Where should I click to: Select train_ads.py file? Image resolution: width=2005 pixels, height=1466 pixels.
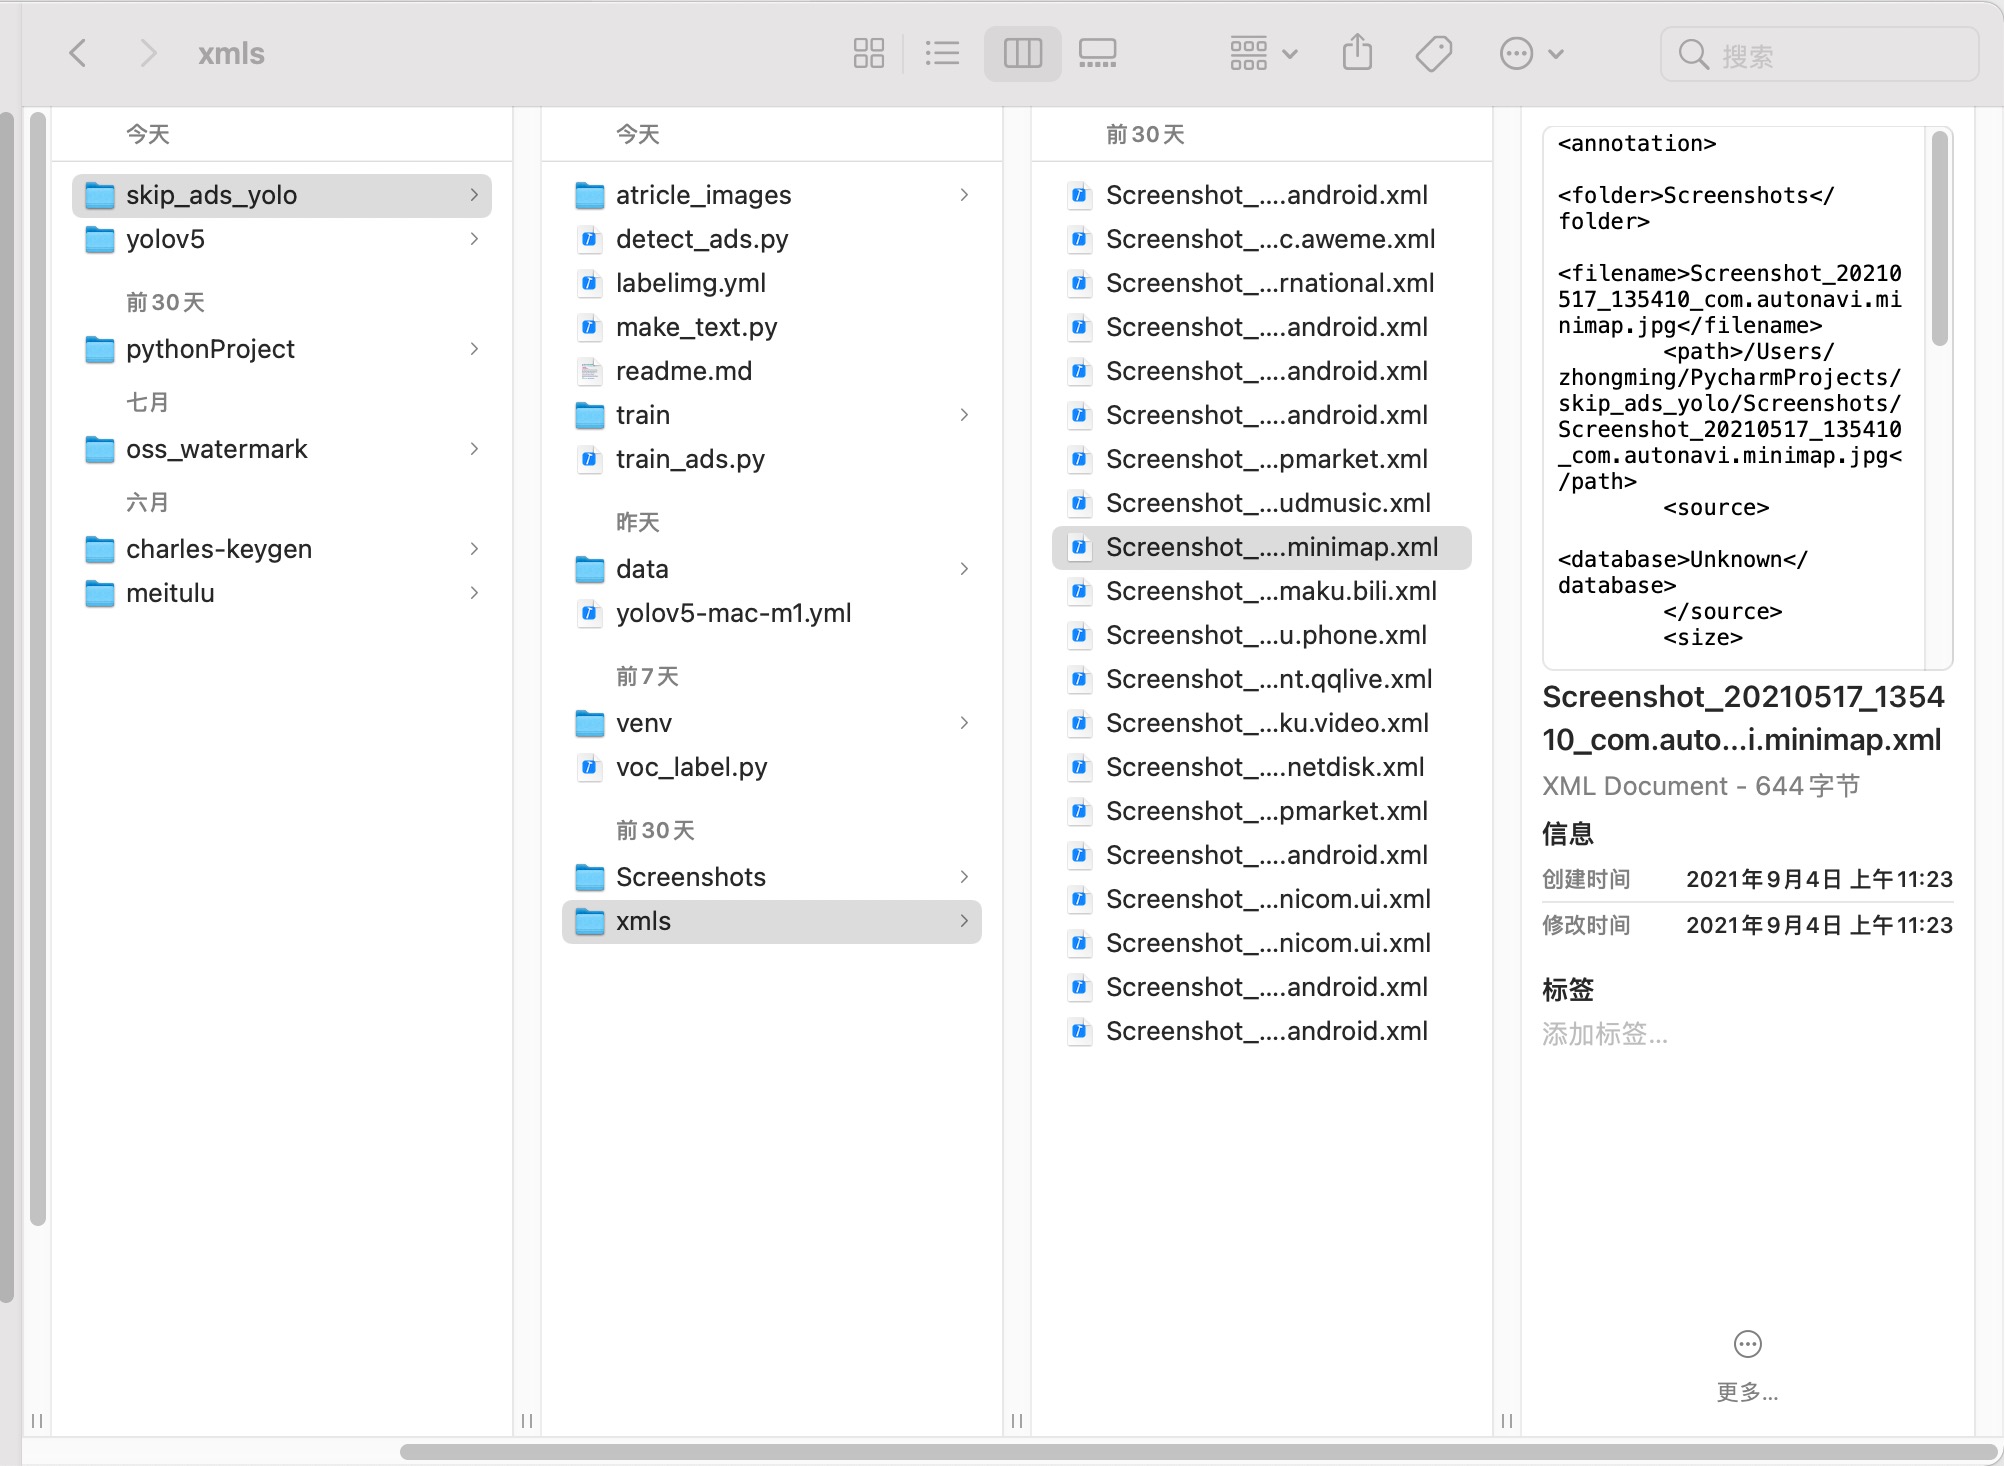coord(772,459)
